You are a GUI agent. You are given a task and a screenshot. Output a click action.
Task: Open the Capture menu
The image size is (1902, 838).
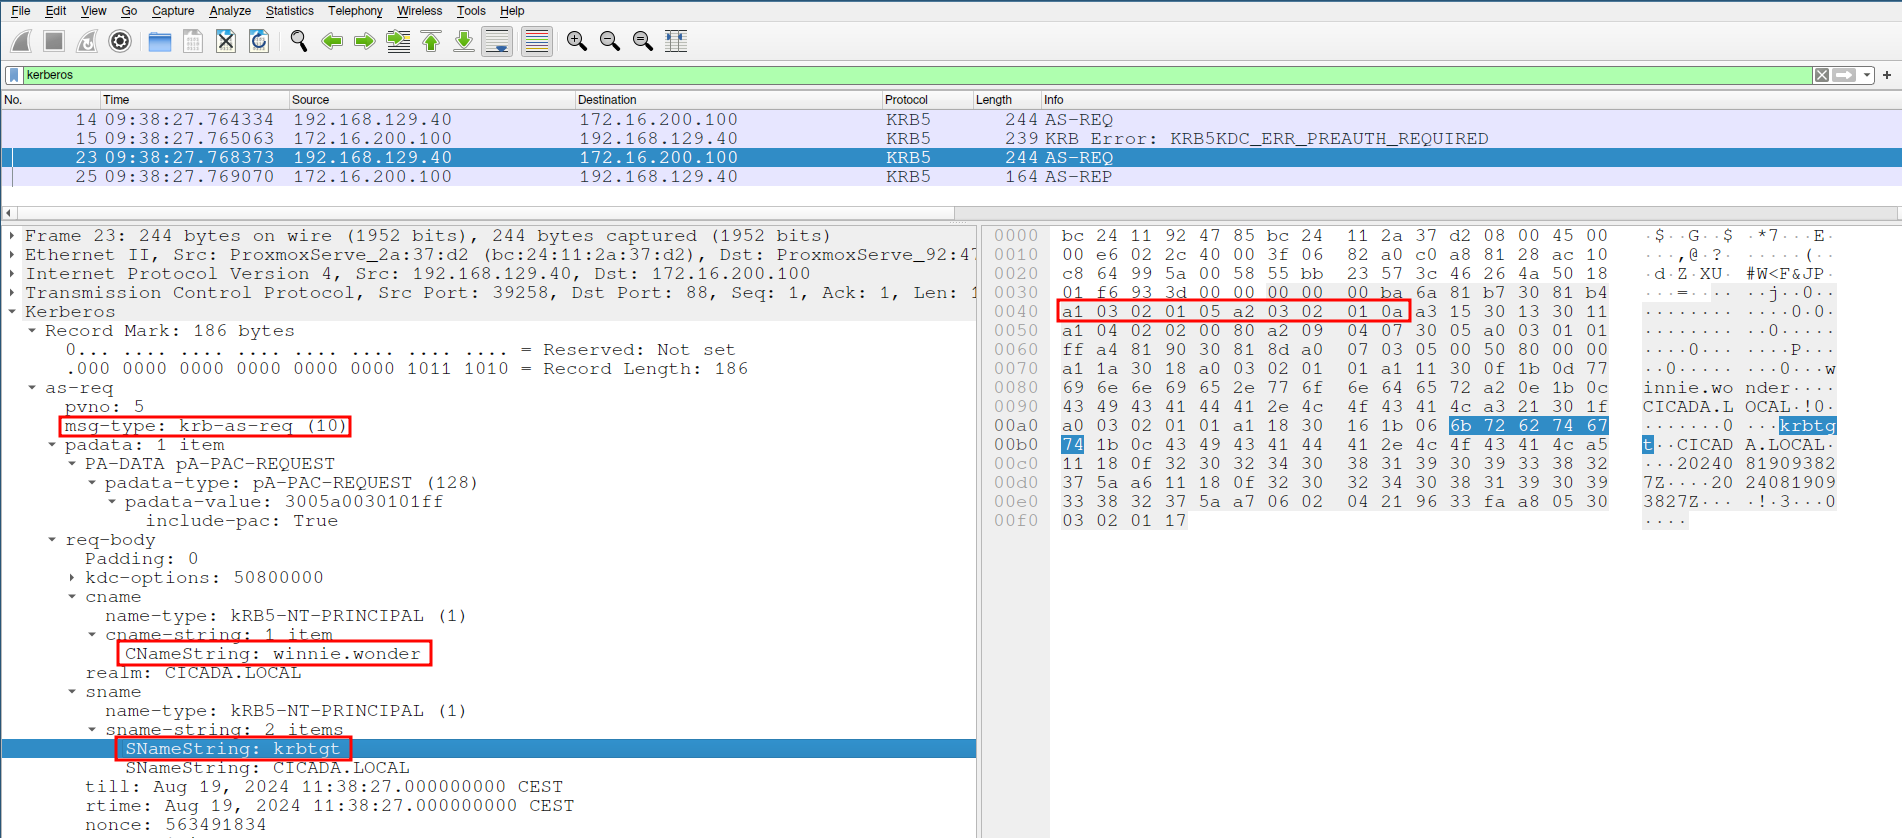point(173,11)
